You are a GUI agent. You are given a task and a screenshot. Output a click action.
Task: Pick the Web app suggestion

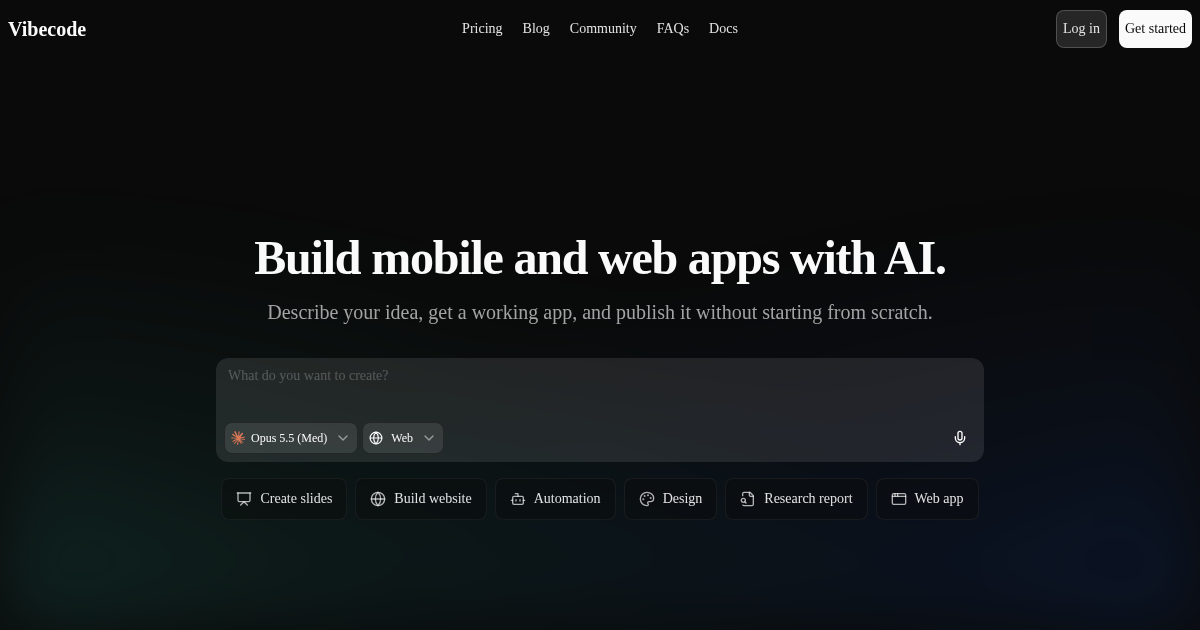click(x=927, y=499)
